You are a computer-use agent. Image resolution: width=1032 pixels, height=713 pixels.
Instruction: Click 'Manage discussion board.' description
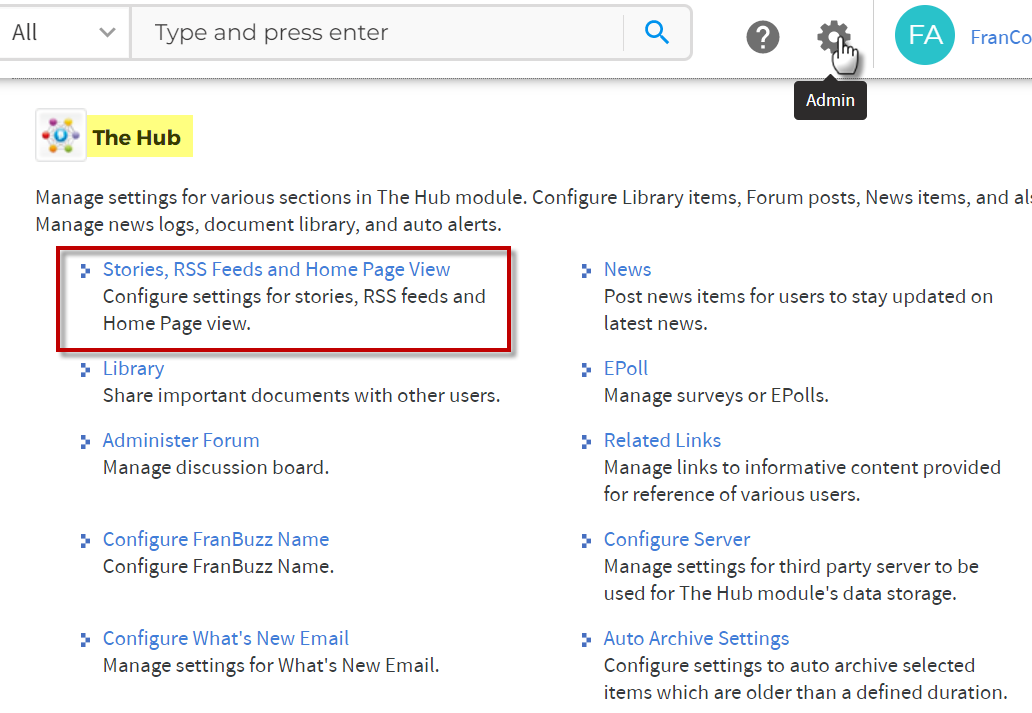216,467
